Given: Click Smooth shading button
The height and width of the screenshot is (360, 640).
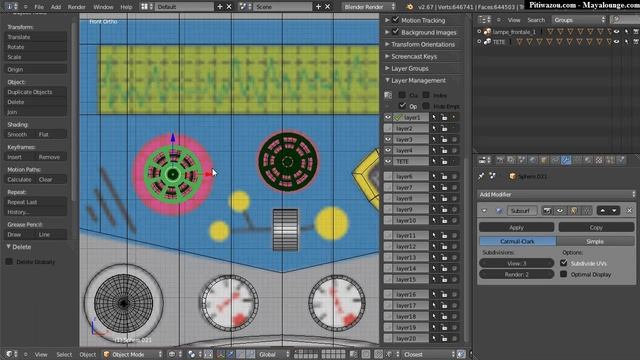Looking at the screenshot, I should pyautogui.click(x=20, y=135).
